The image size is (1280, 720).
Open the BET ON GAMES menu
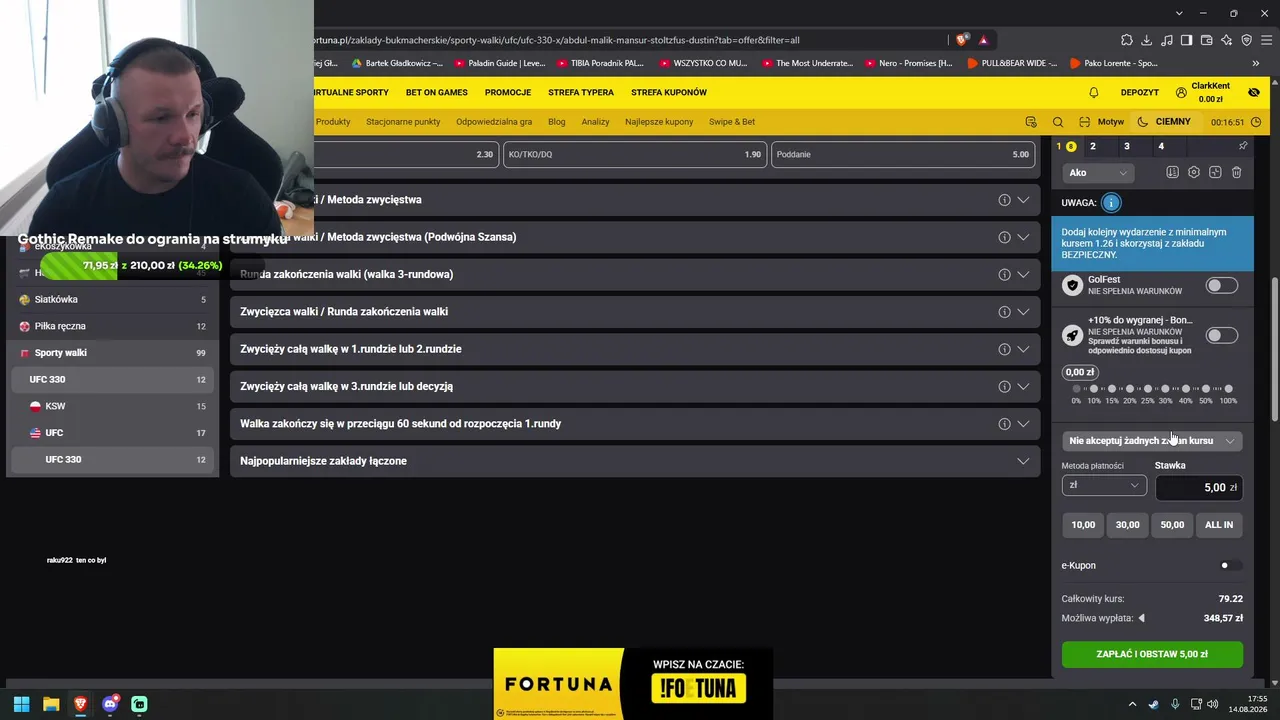[437, 93]
